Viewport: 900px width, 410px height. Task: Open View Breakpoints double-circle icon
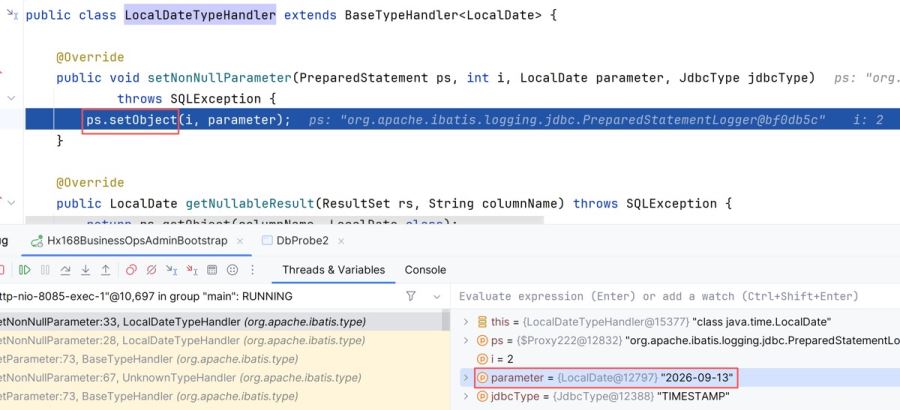pos(131,270)
